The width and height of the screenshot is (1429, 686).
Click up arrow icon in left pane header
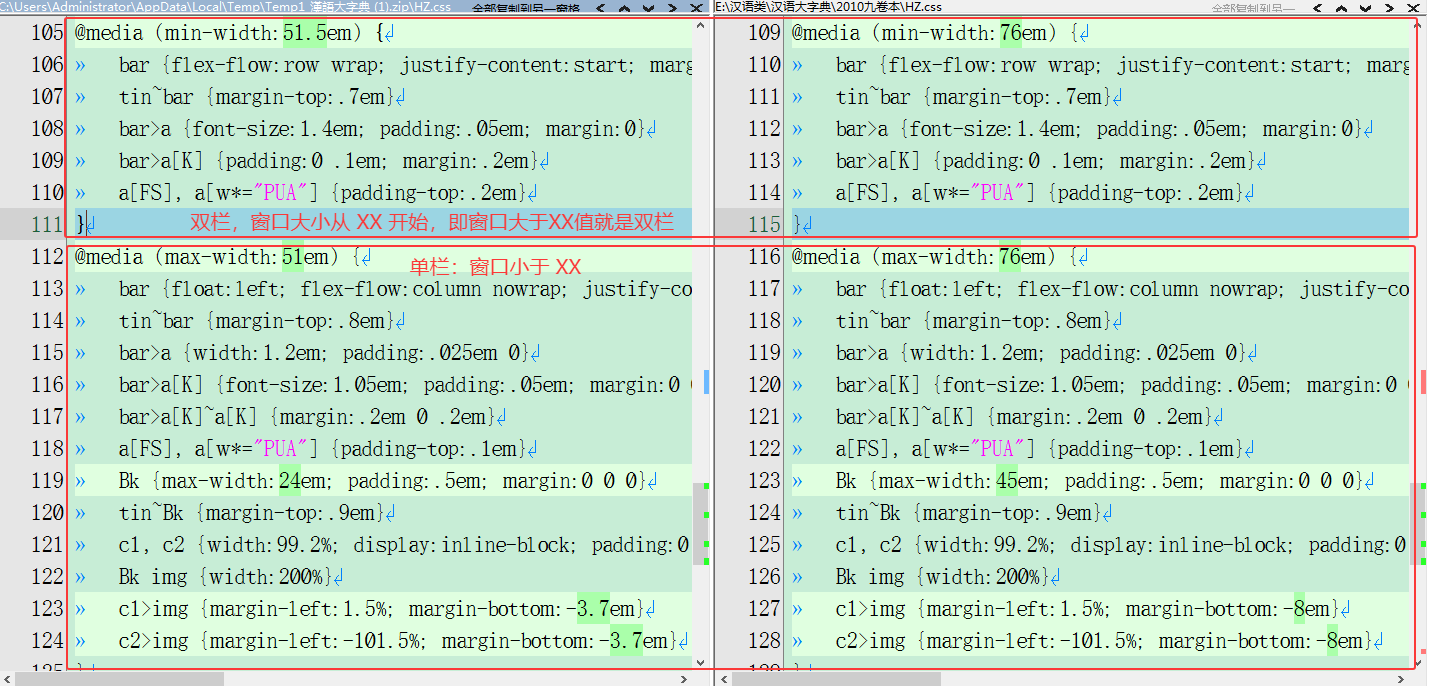point(625,8)
